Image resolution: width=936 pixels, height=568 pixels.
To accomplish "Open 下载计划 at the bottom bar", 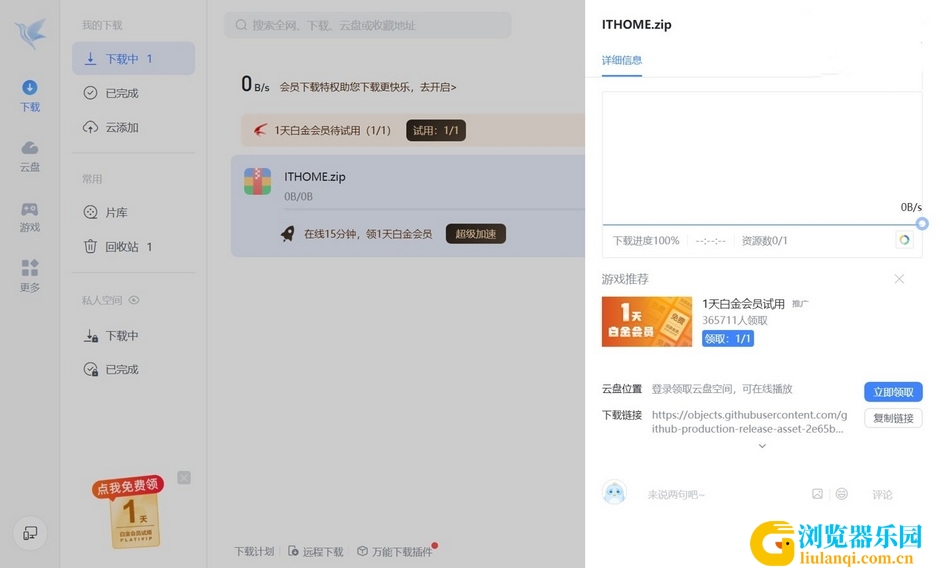I will (254, 552).
